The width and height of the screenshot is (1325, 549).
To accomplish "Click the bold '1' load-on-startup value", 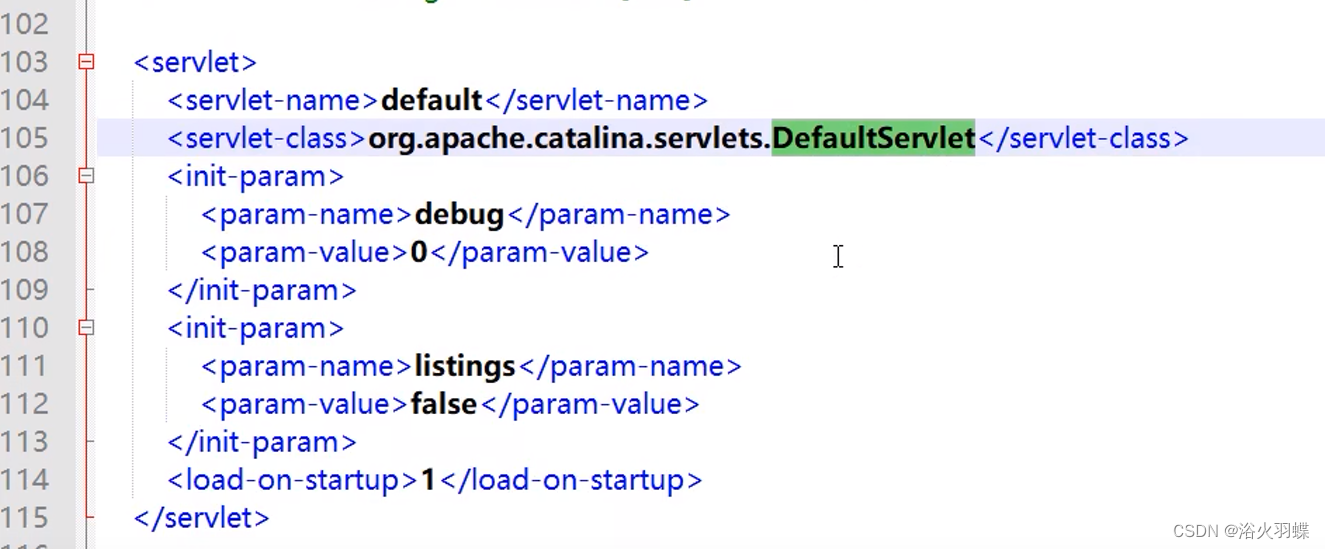I will pos(428,480).
